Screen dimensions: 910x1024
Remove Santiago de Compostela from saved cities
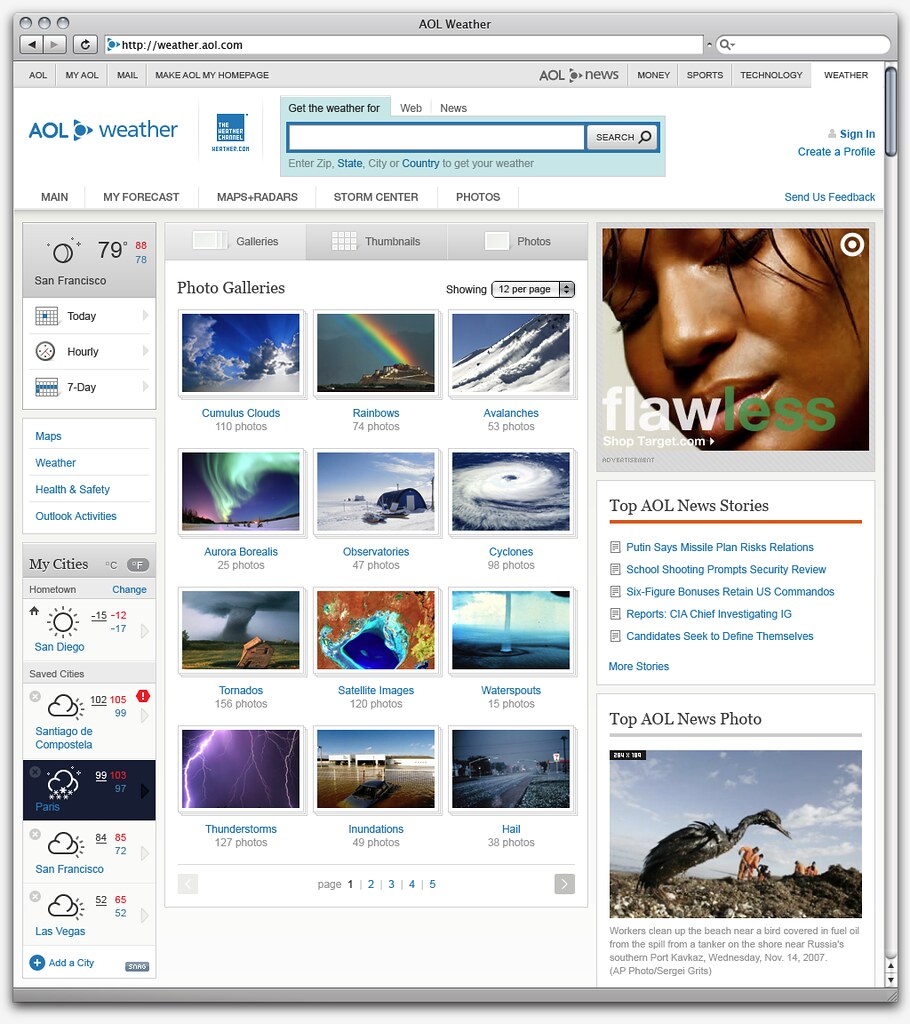pyautogui.click(x=35, y=697)
